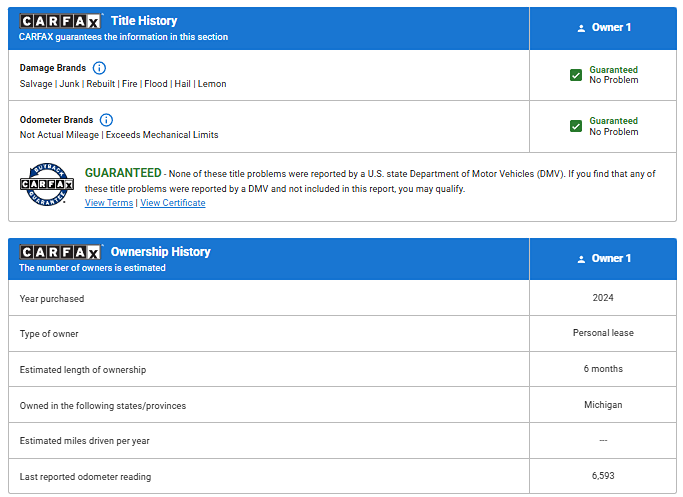Click the CARFAX logo in Ownership History header

coord(61,252)
